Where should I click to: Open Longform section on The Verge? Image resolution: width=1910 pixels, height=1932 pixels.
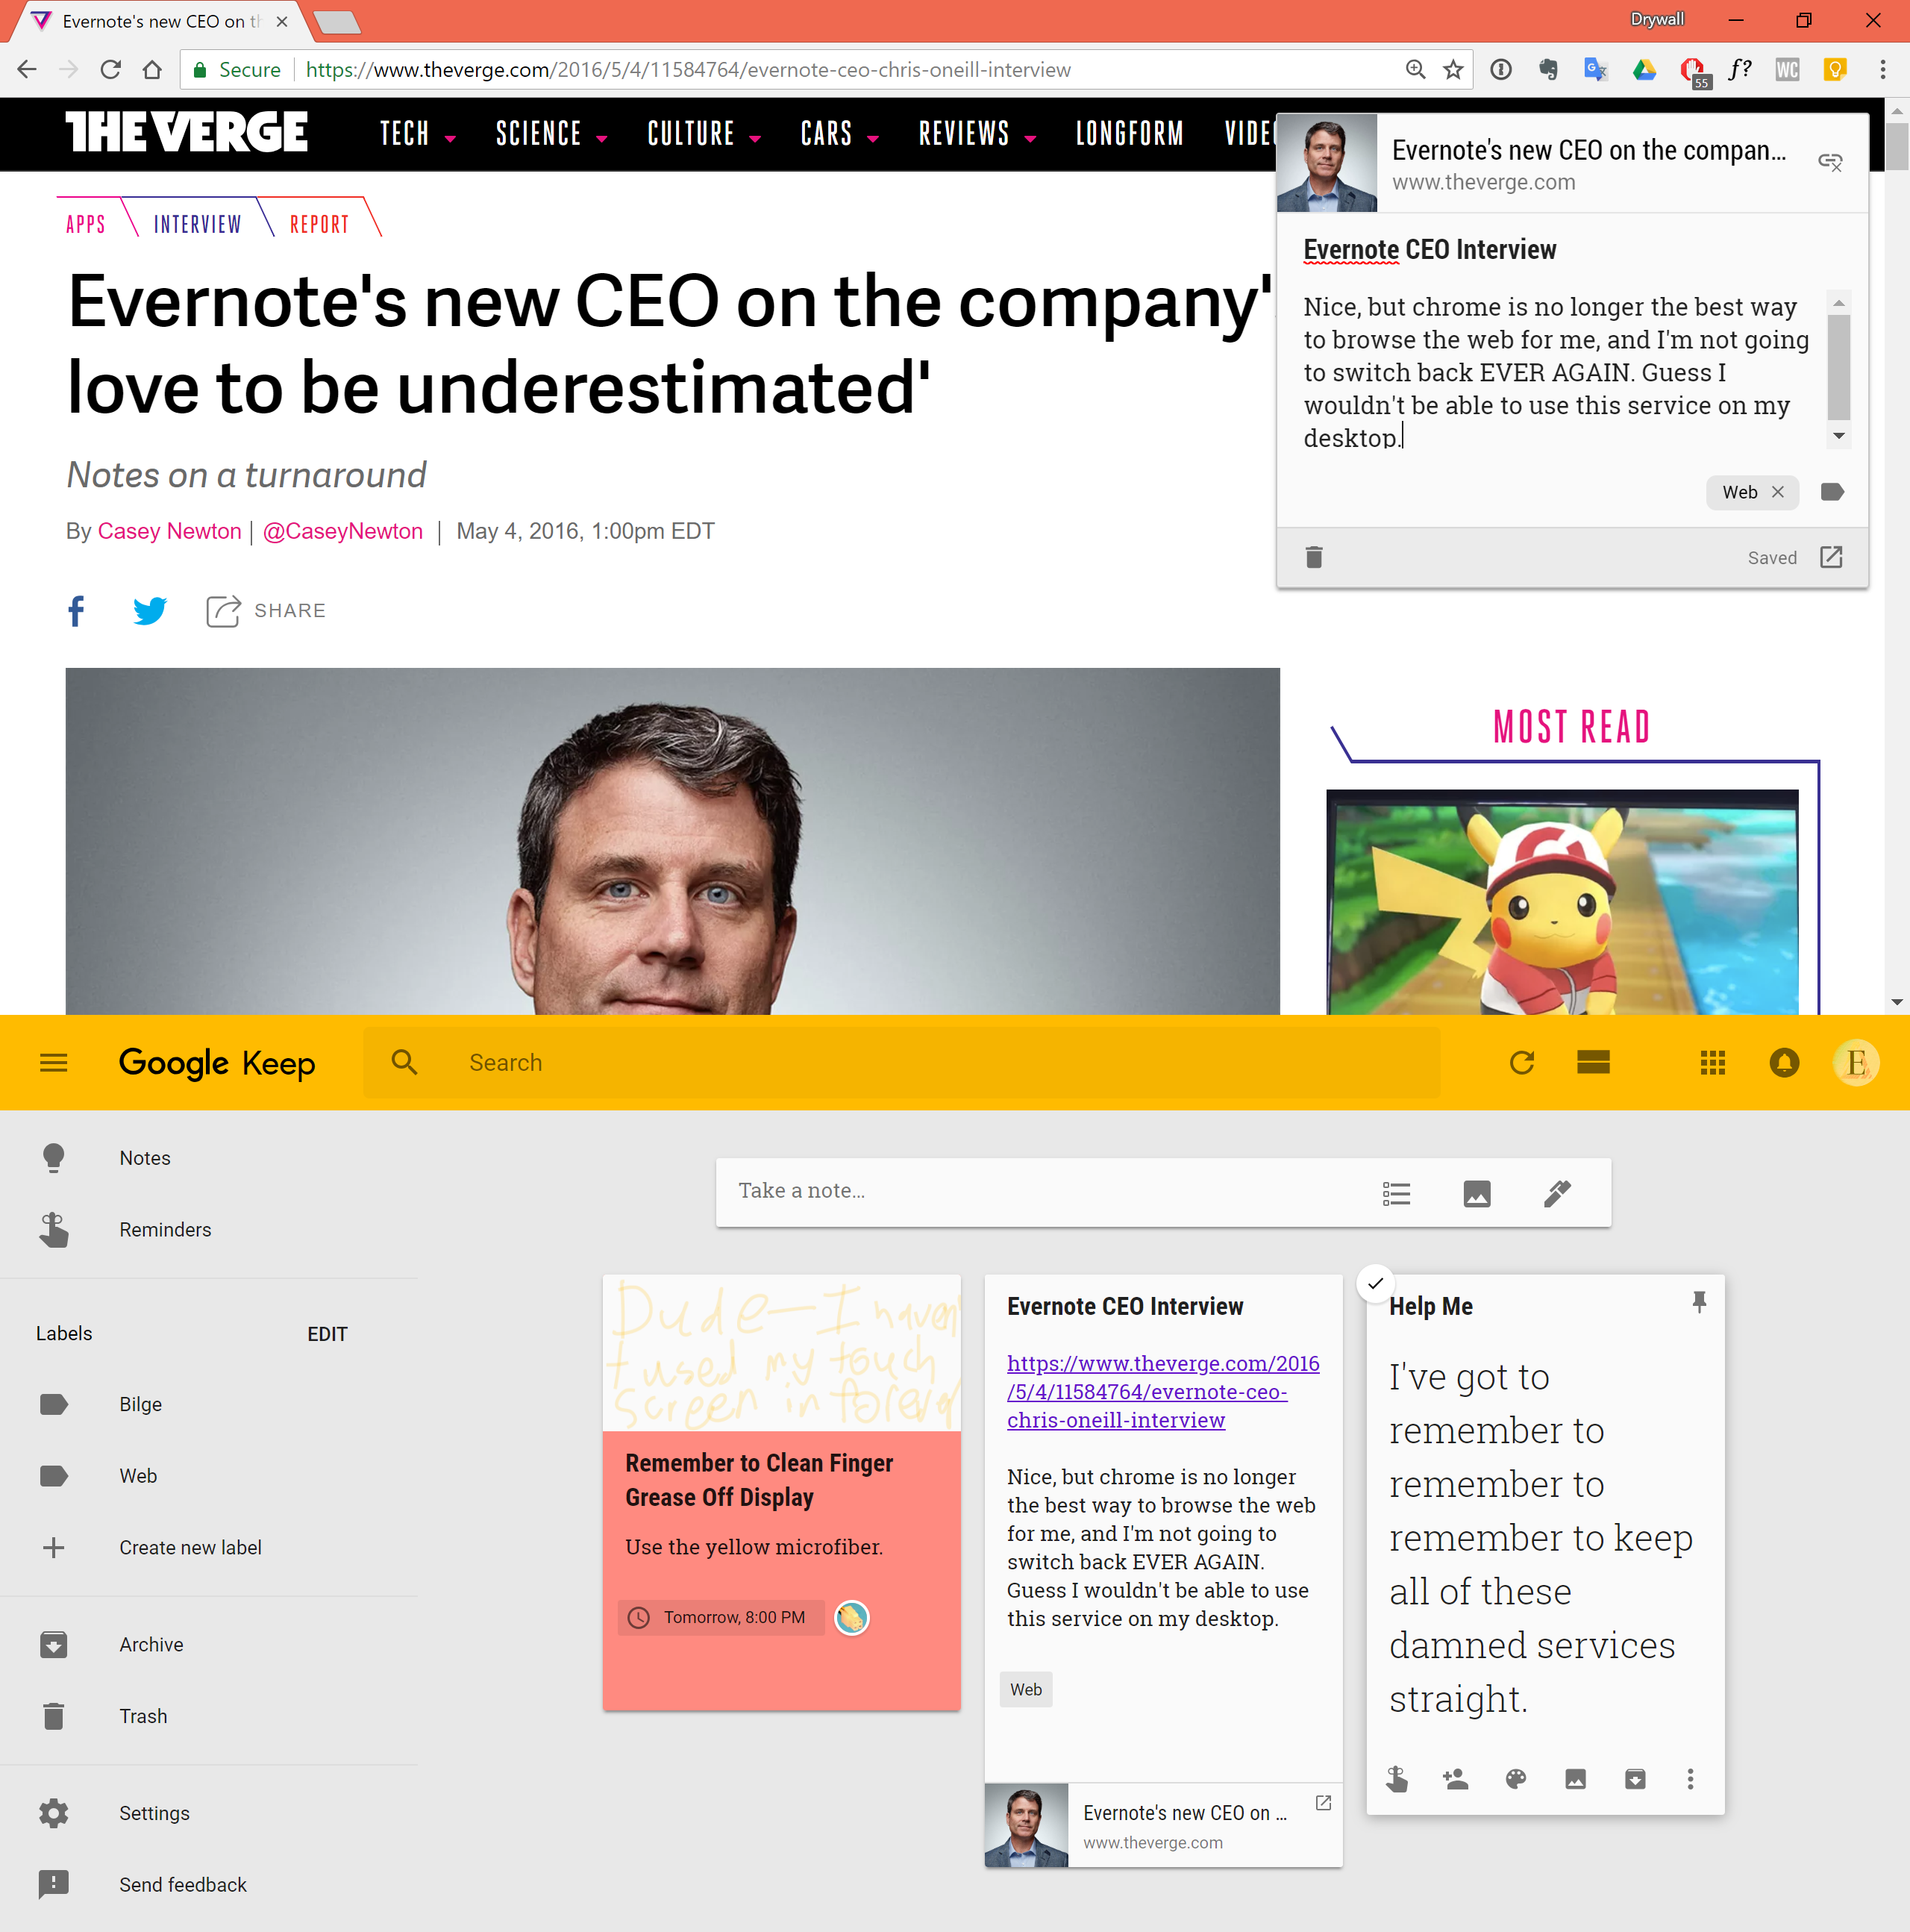point(1129,134)
